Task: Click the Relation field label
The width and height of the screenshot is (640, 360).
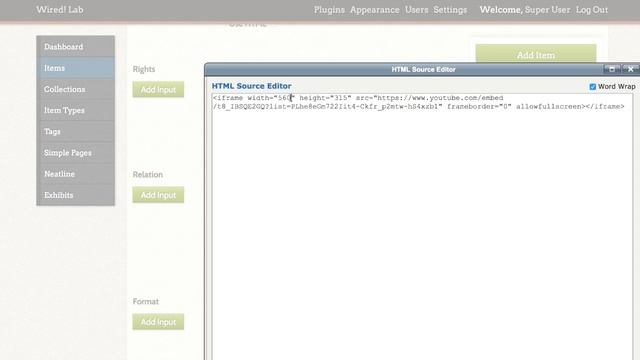Action: [x=148, y=174]
